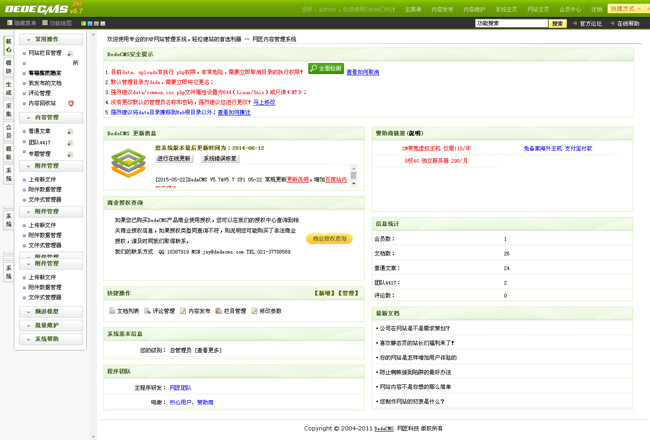Open 我发布的文档 in the sidebar

coord(45,83)
